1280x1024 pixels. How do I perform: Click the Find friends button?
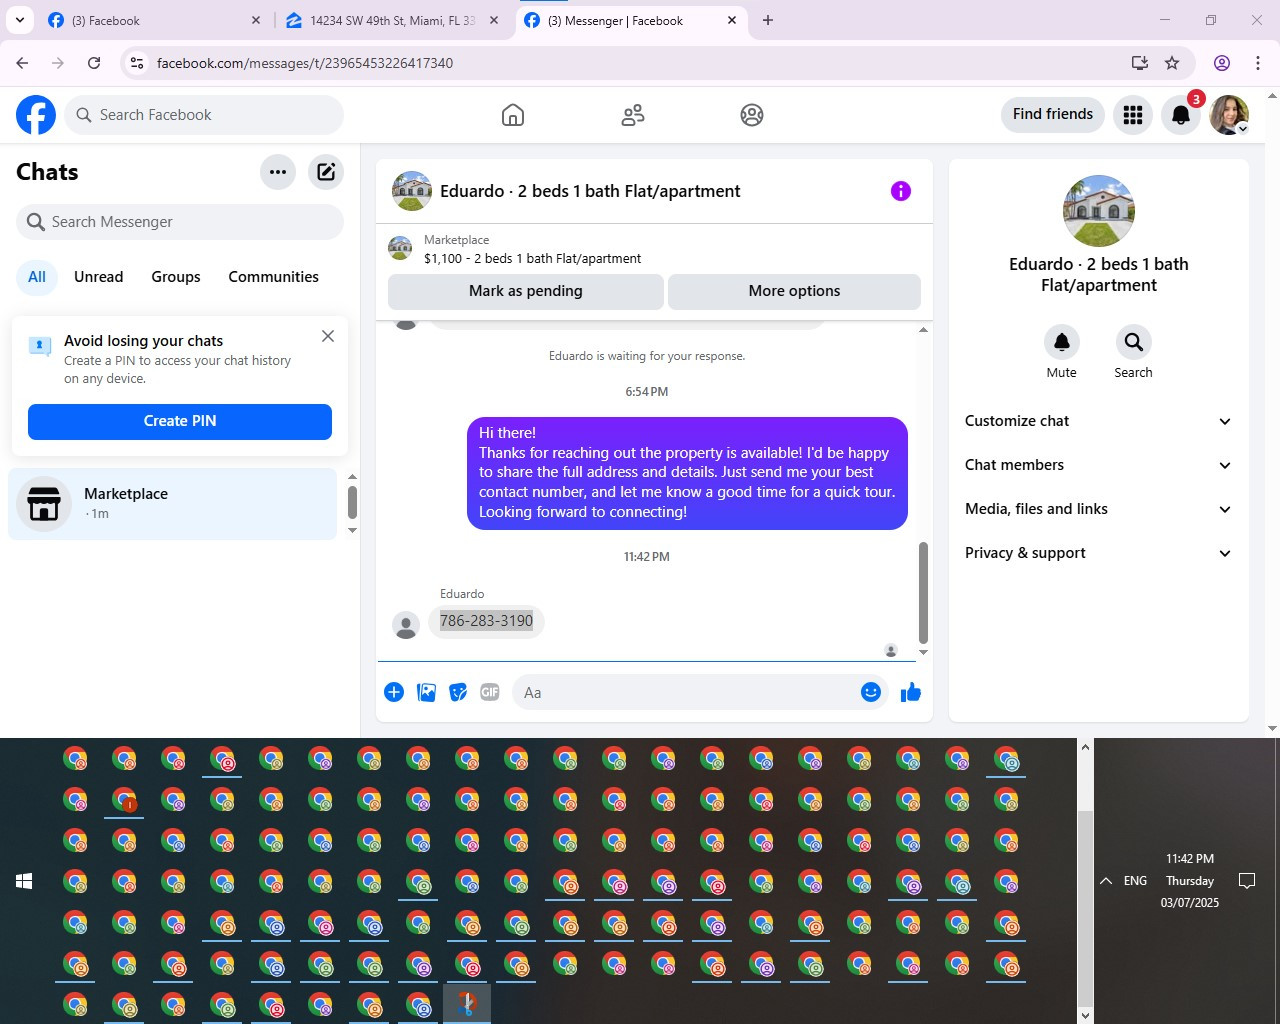point(1053,114)
